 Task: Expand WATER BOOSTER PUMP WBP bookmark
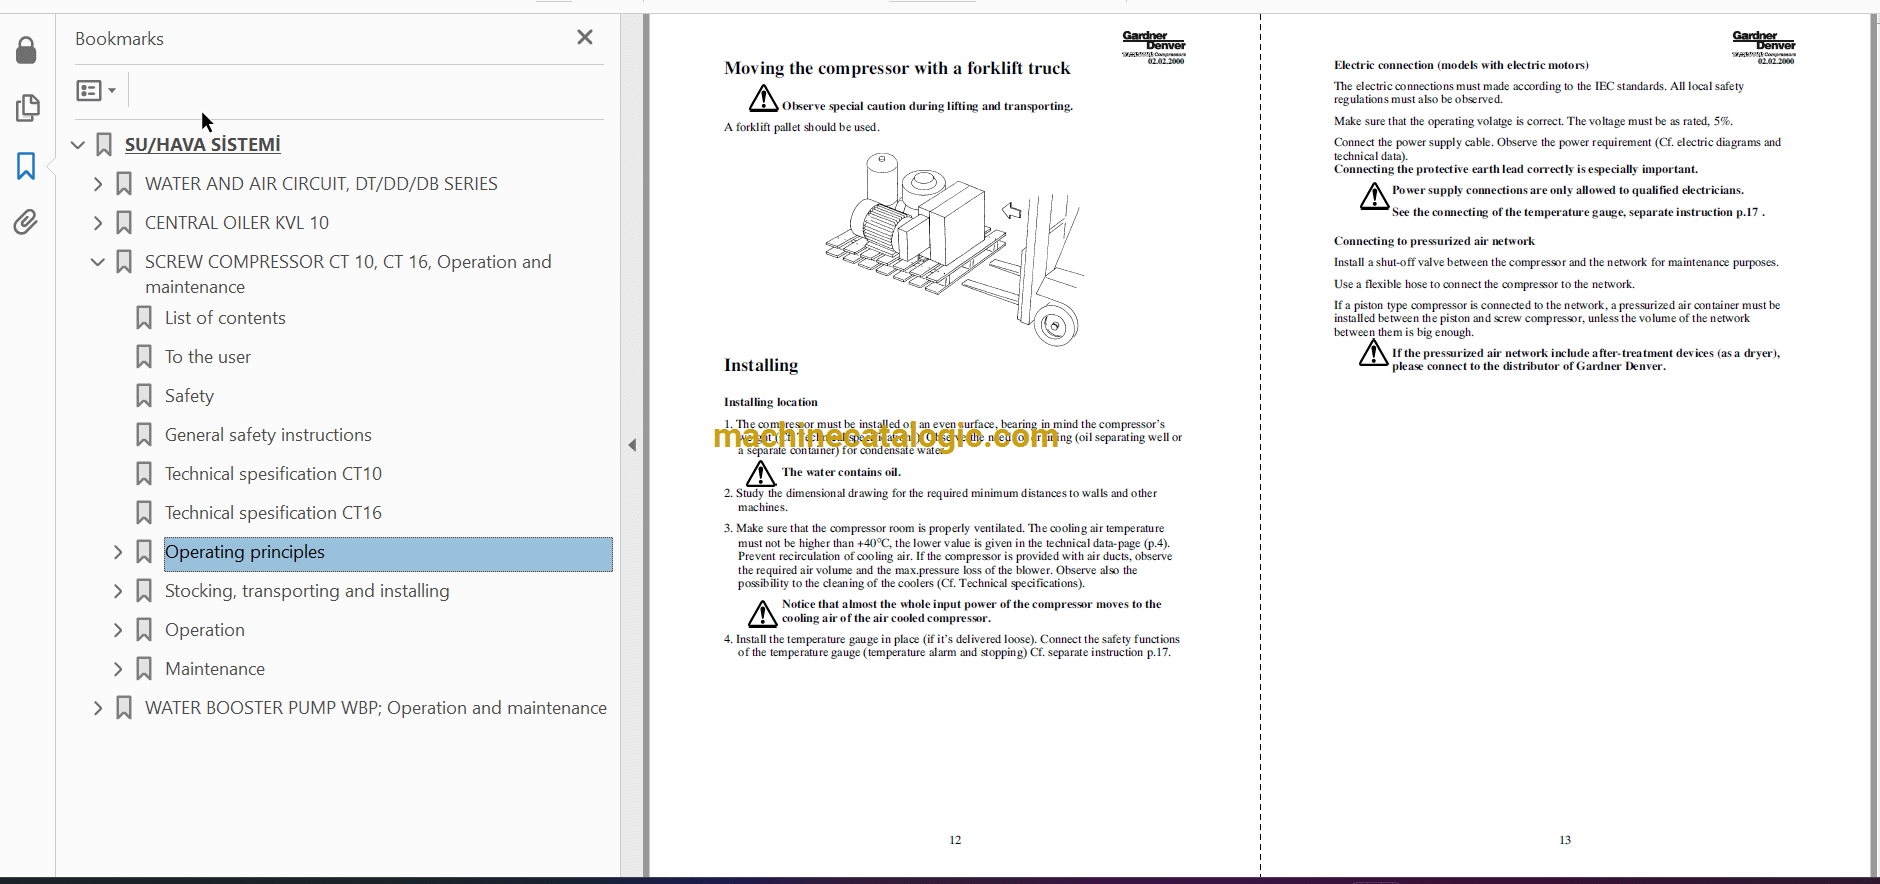pos(98,708)
